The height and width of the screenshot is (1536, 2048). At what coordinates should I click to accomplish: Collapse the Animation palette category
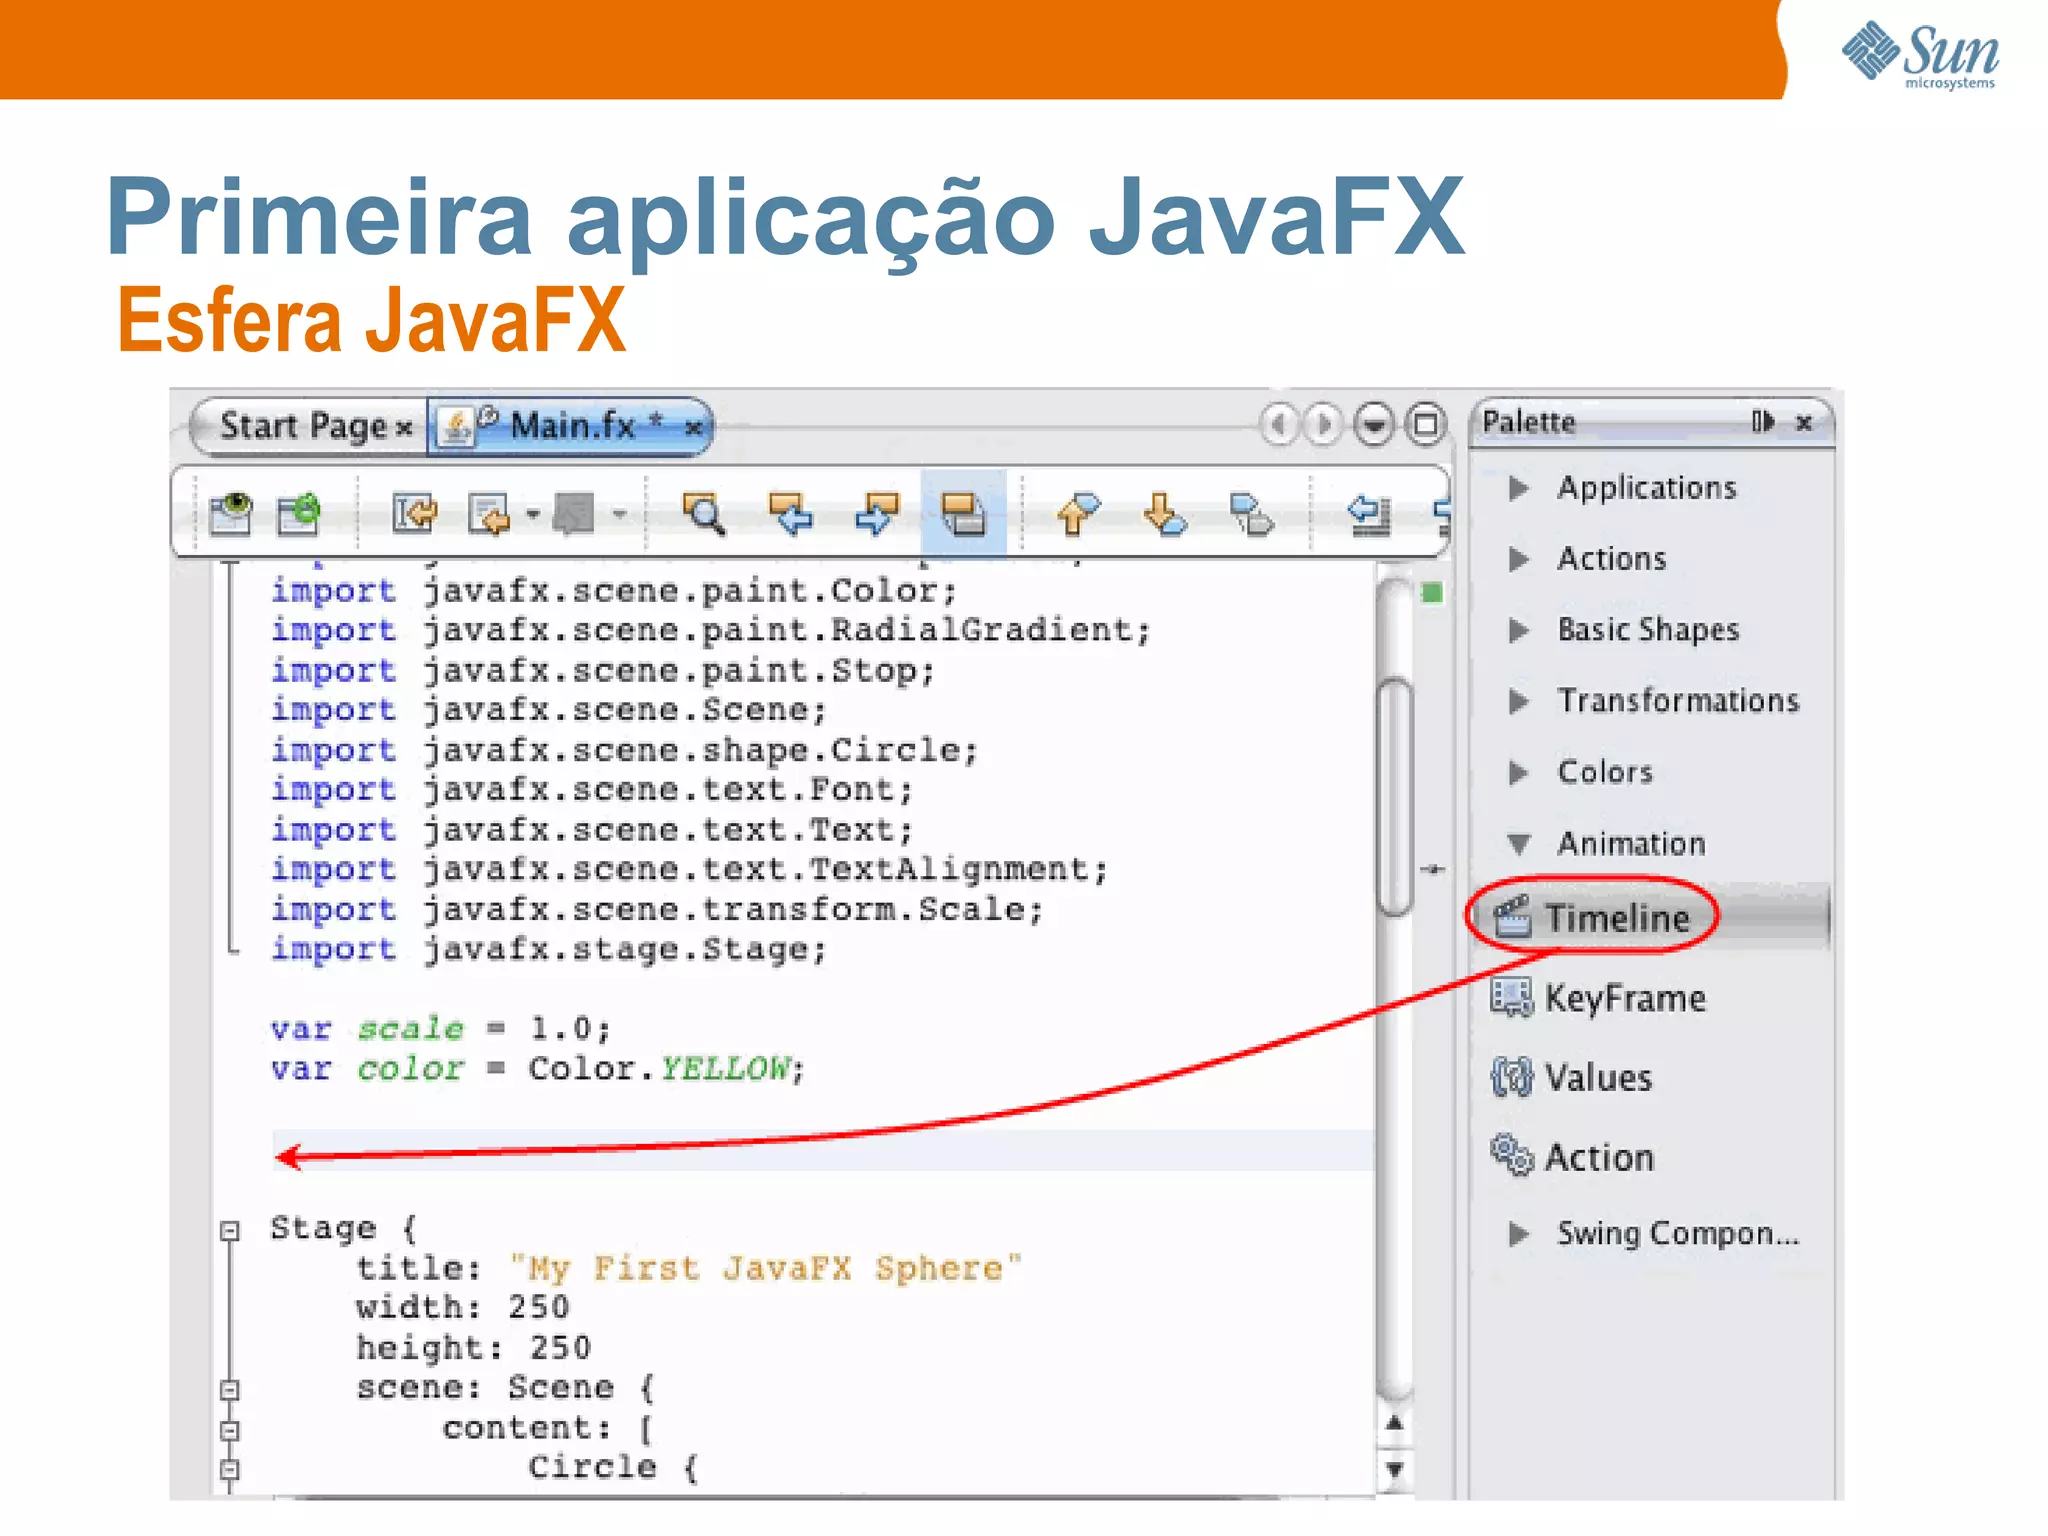click(x=1519, y=844)
